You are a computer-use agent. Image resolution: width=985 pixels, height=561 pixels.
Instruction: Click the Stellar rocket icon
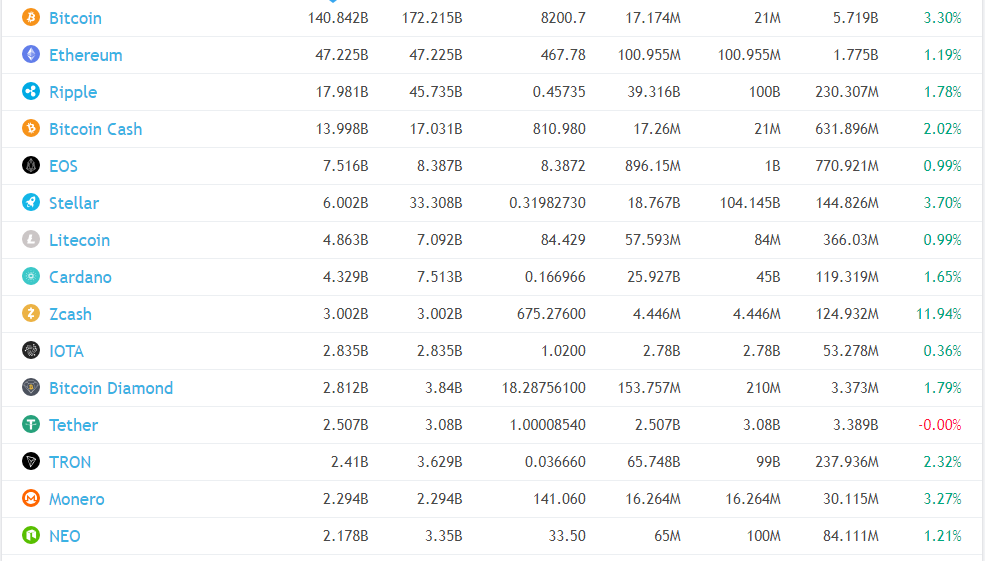31,203
